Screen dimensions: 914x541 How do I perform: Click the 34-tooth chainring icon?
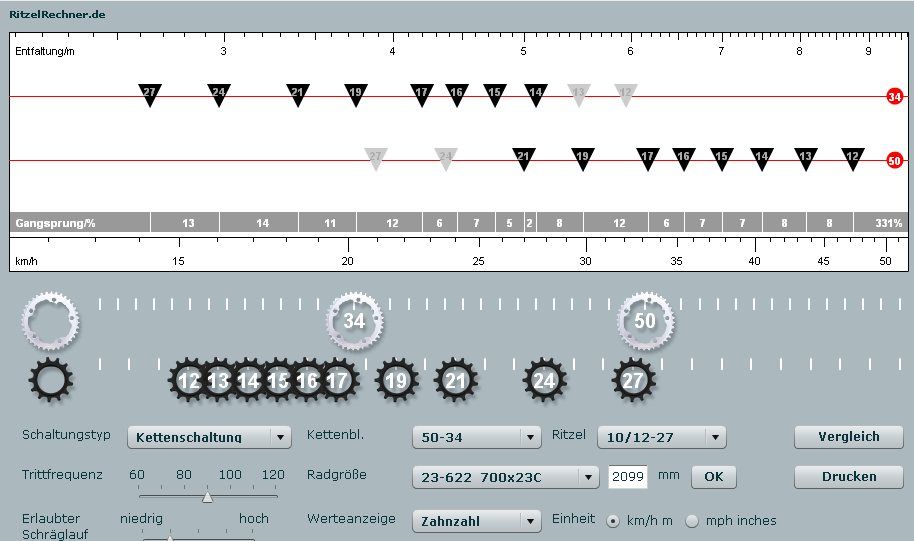pyautogui.click(x=354, y=321)
